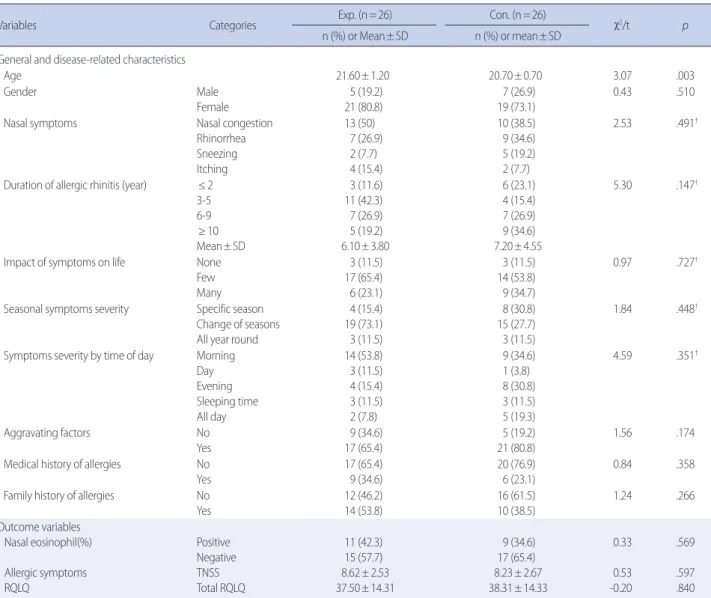Click 'Impact of symptoms on life' label
The height and width of the screenshot is (598, 711).
pyautogui.click(x=64, y=263)
